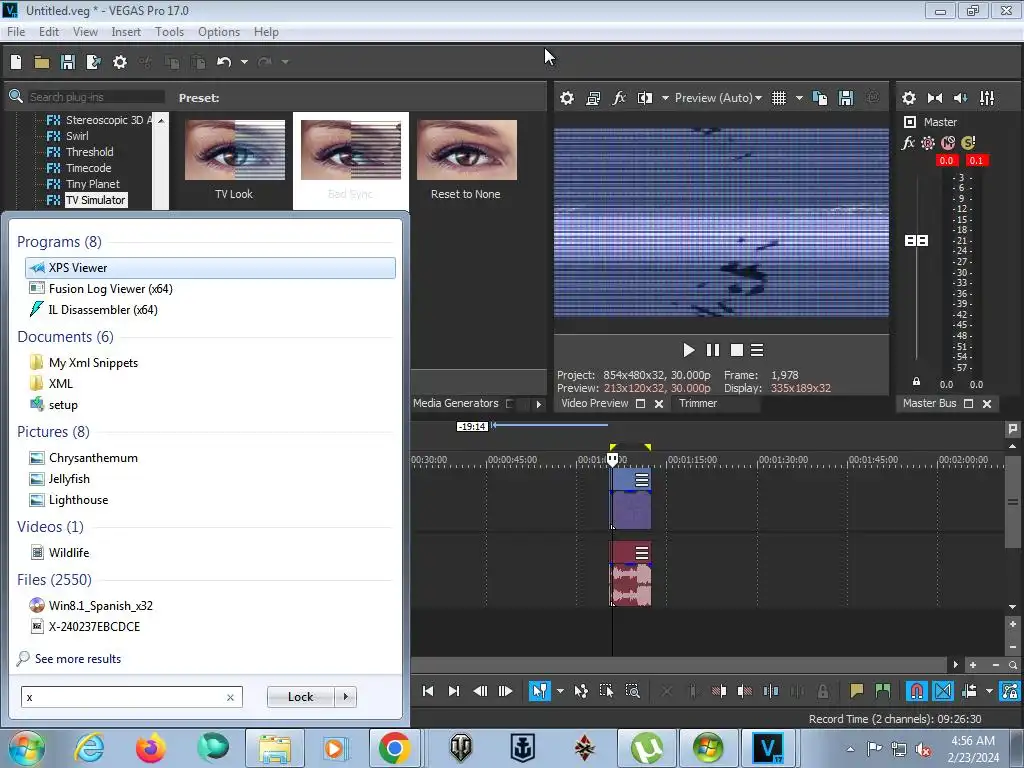
Task: Open audio event hamburger menu on timeline
Action: [642, 554]
